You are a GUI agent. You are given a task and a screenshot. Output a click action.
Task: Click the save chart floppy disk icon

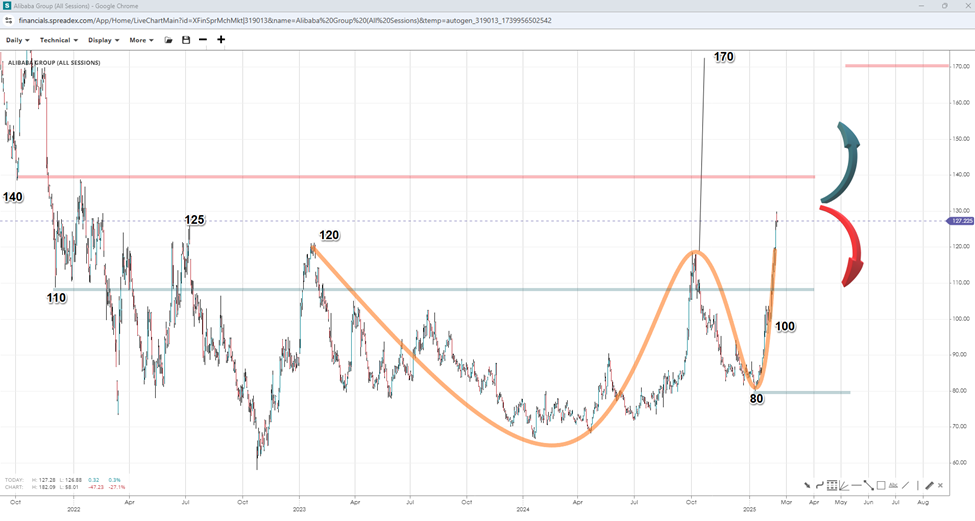[186, 40]
